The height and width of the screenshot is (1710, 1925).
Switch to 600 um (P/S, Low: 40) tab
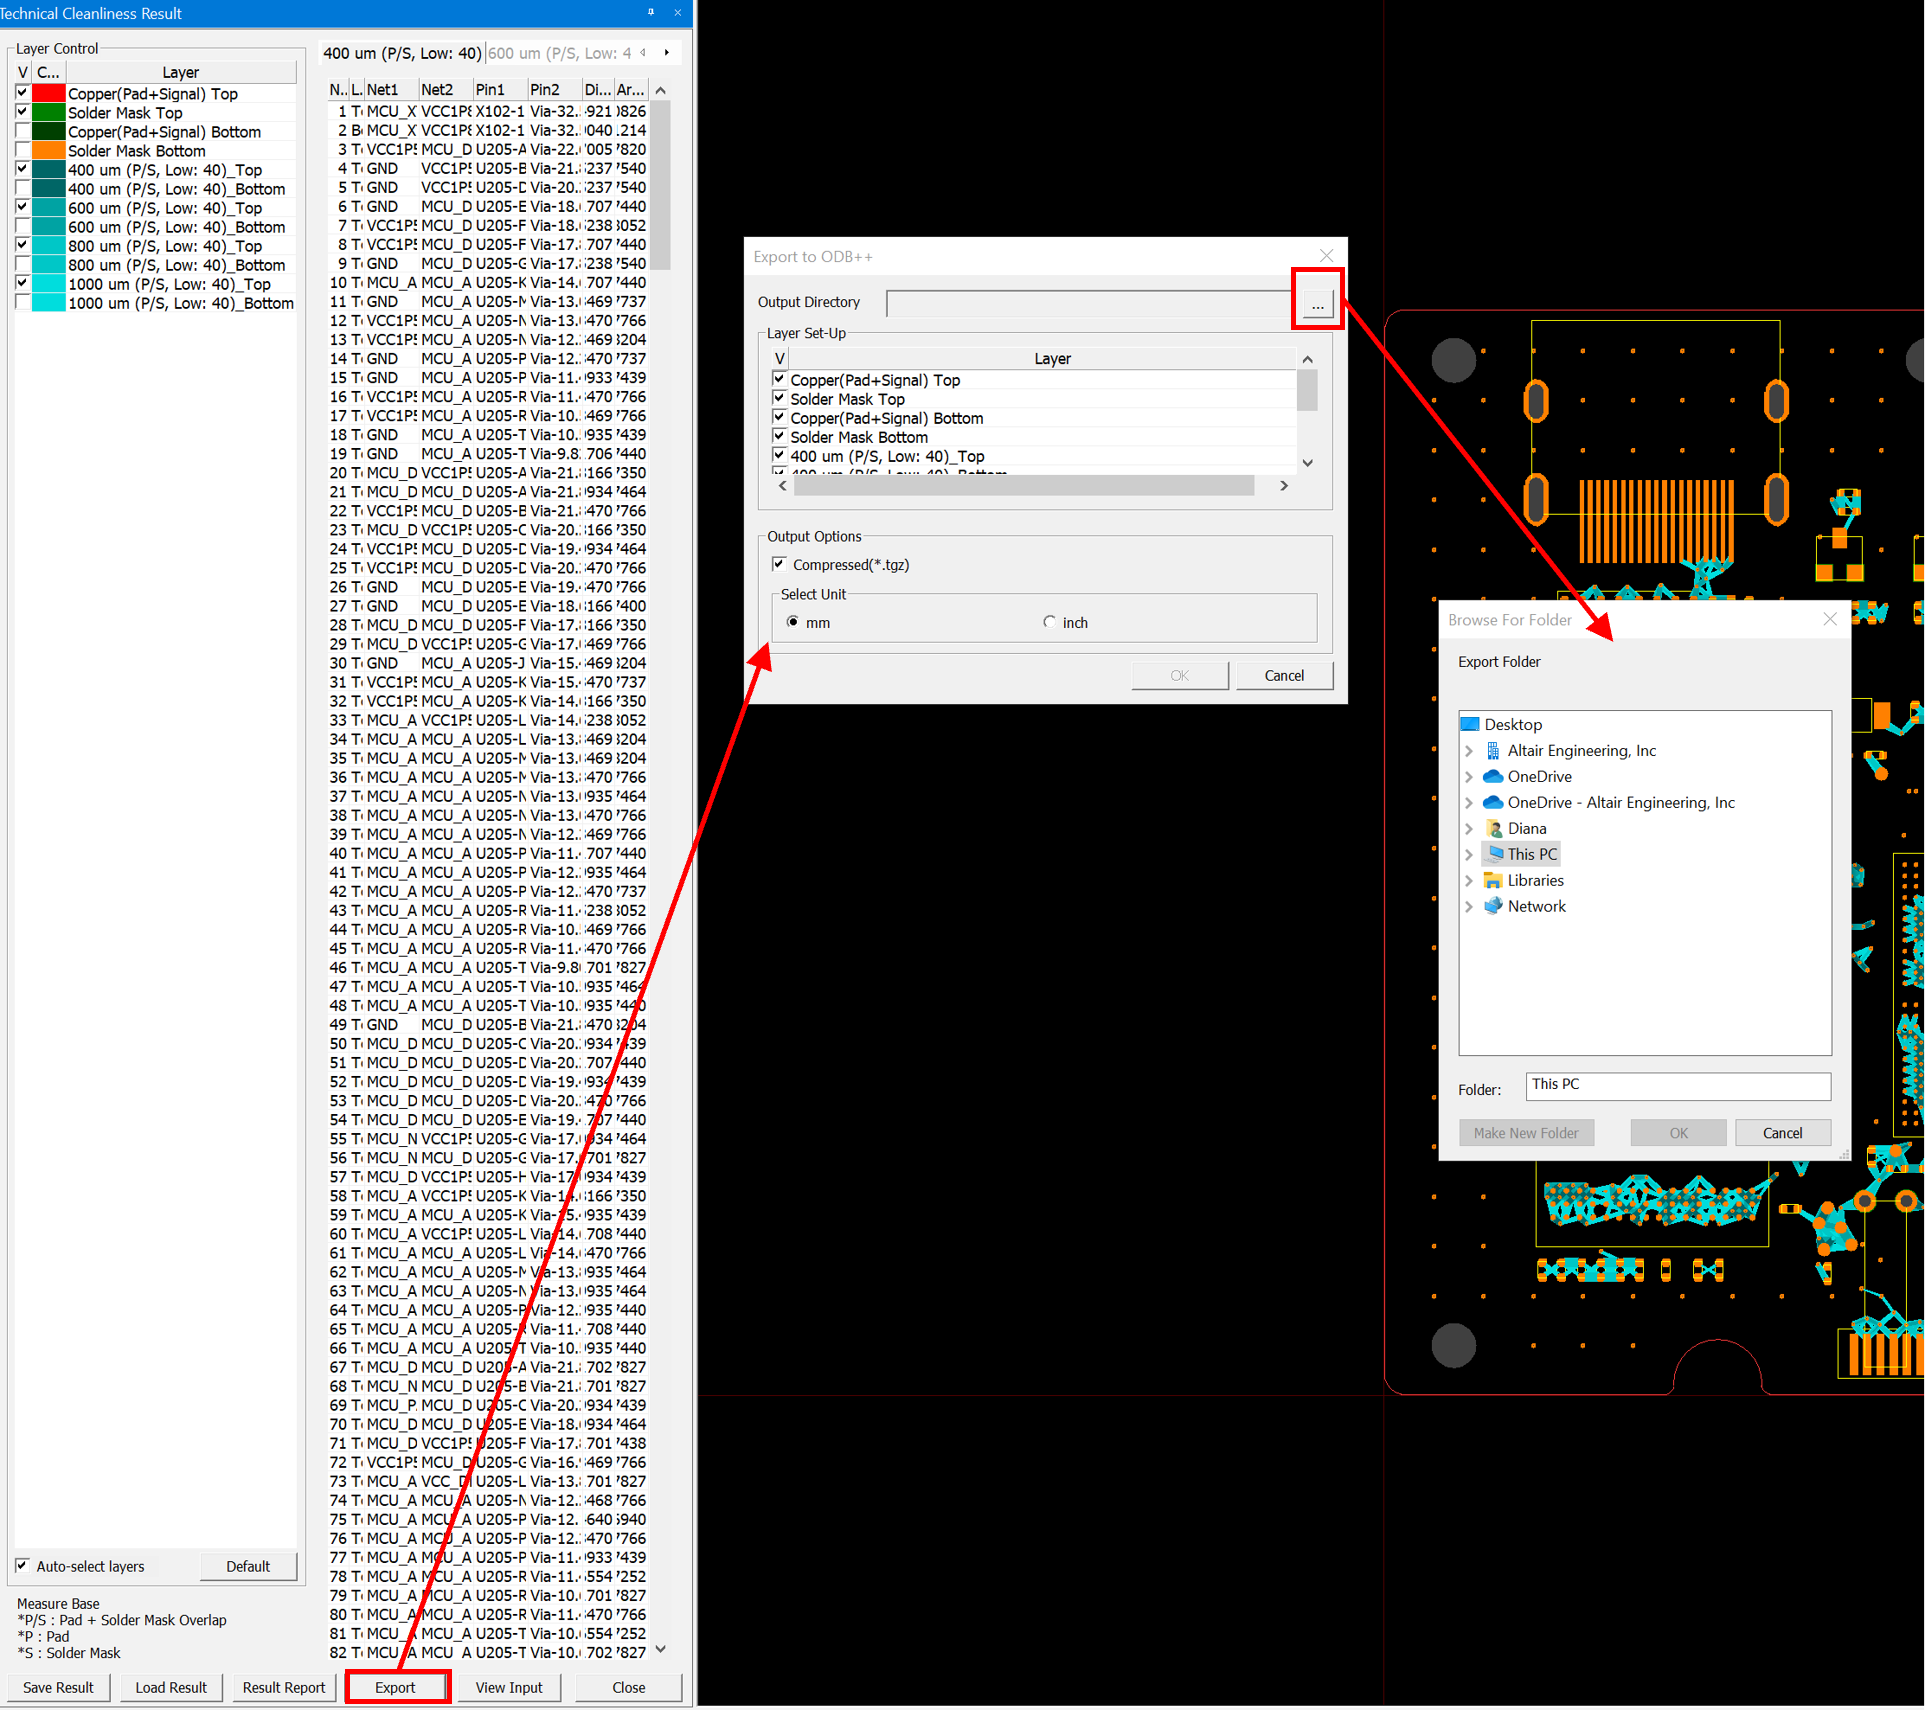click(x=559, y=53)
